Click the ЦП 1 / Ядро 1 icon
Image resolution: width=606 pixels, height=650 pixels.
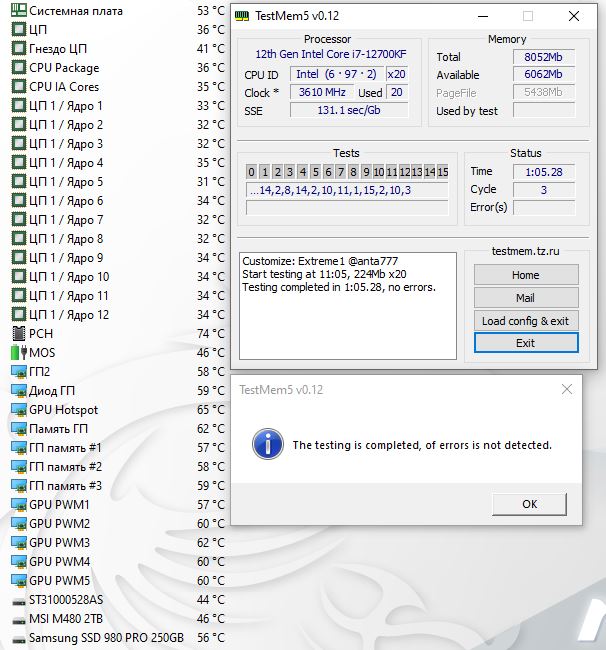point(19,106)
